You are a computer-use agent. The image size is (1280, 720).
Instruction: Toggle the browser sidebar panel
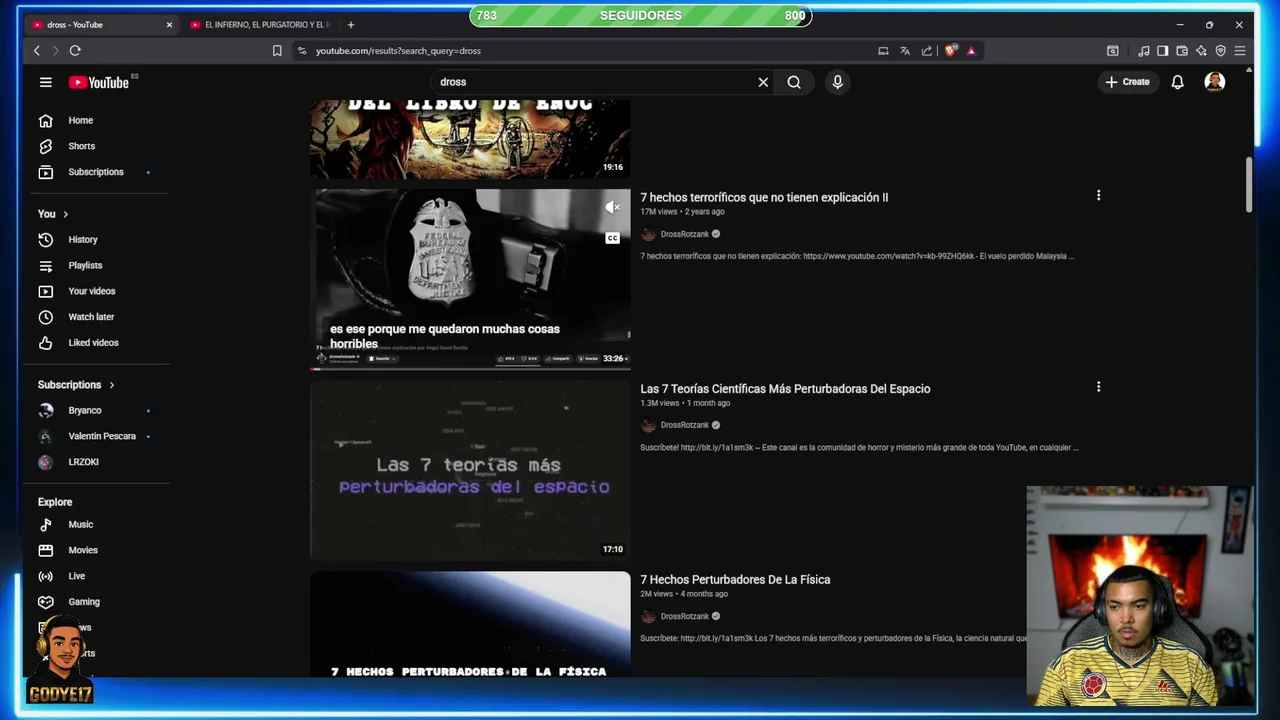pyautogui.click(x=1163, y=50)
